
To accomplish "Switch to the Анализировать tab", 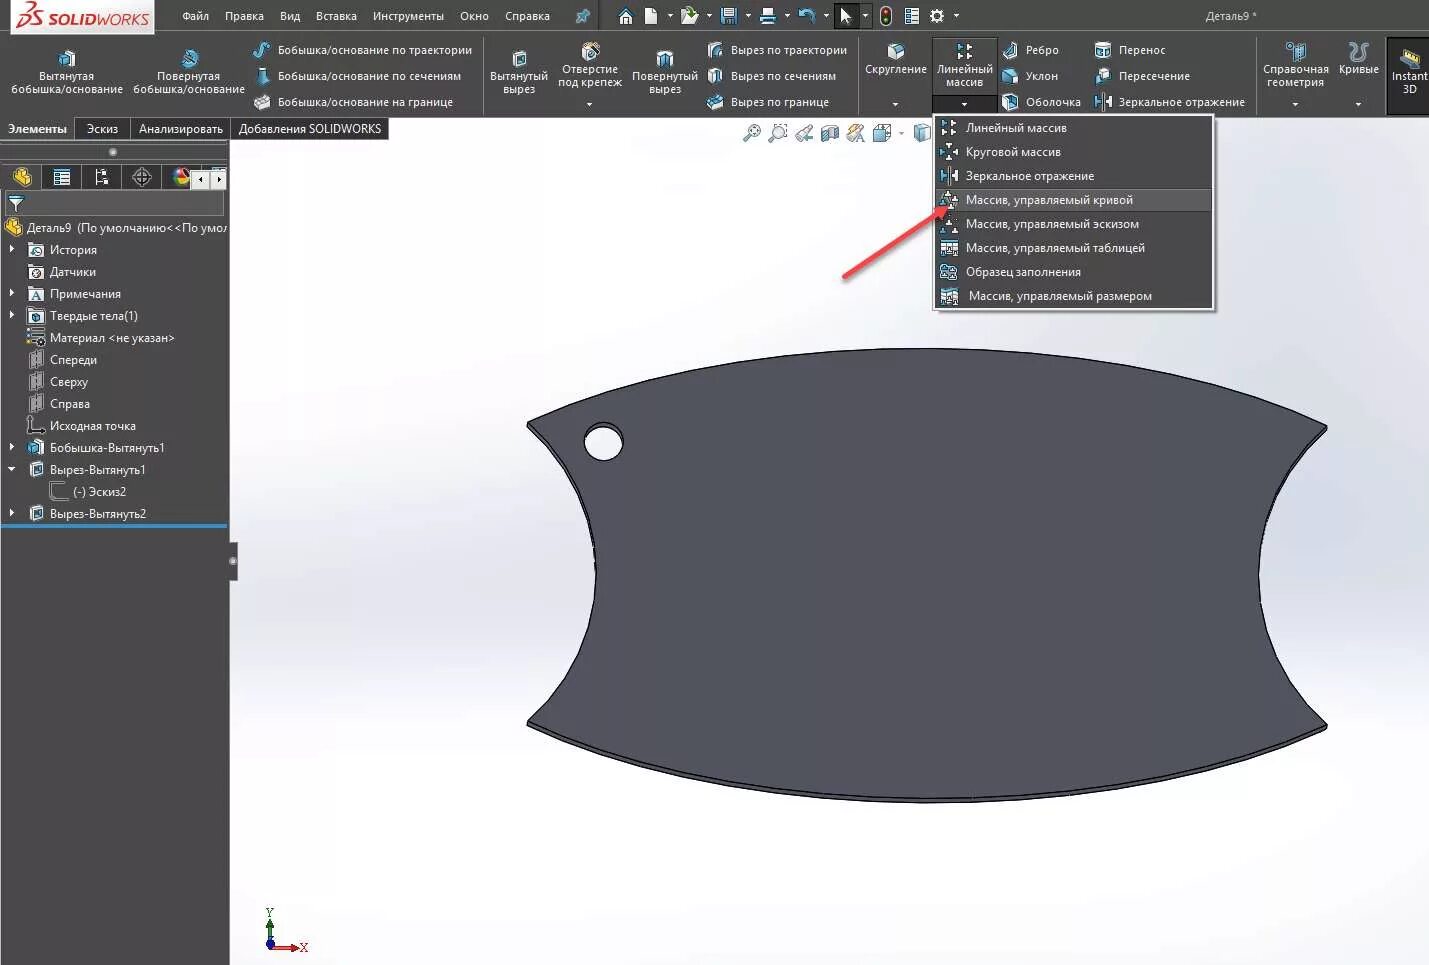I will (x=180, y=129).
